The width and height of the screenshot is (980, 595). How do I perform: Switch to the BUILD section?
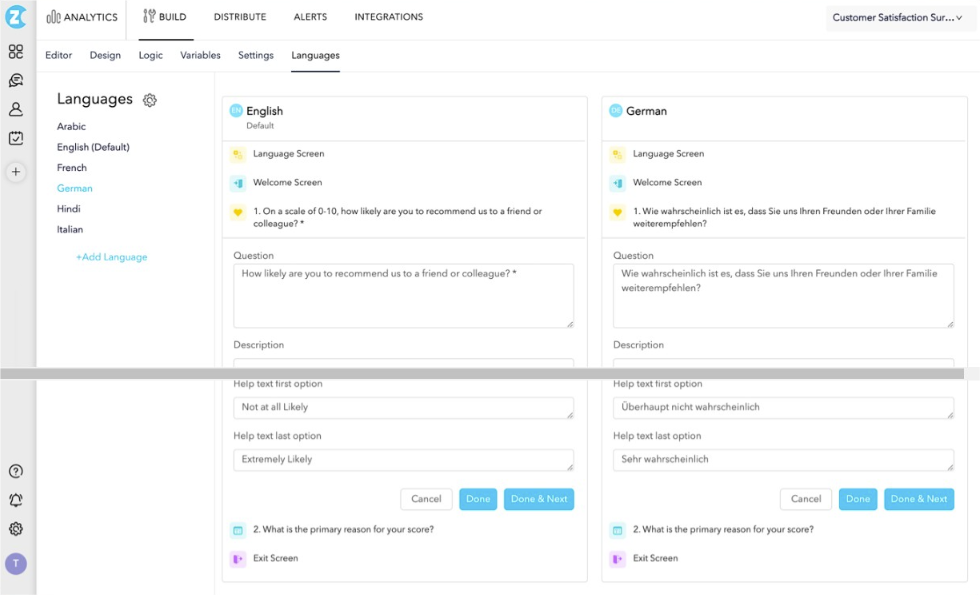[165, 16]
